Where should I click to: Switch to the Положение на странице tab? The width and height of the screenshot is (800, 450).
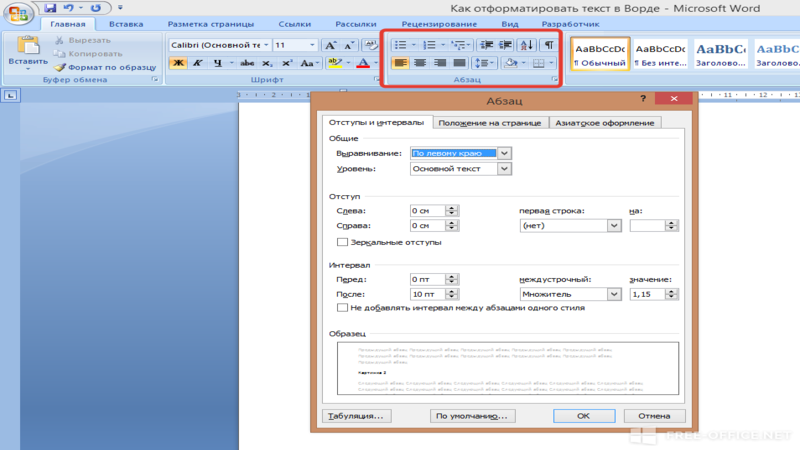point(490,122)
